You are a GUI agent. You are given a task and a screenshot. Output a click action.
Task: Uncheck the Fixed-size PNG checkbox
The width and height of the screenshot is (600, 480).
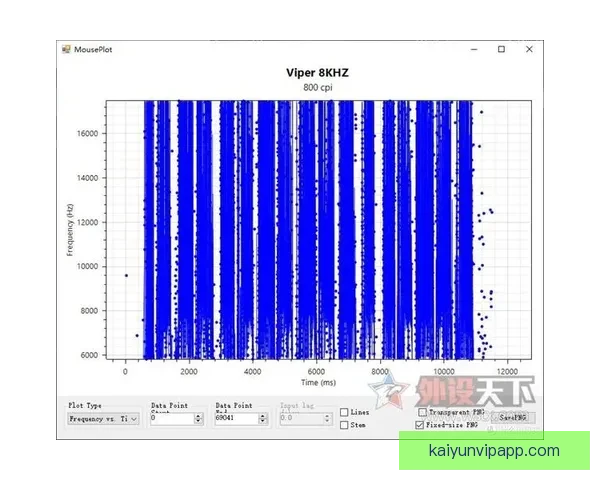pyautogui.click(x=419, y=425)
